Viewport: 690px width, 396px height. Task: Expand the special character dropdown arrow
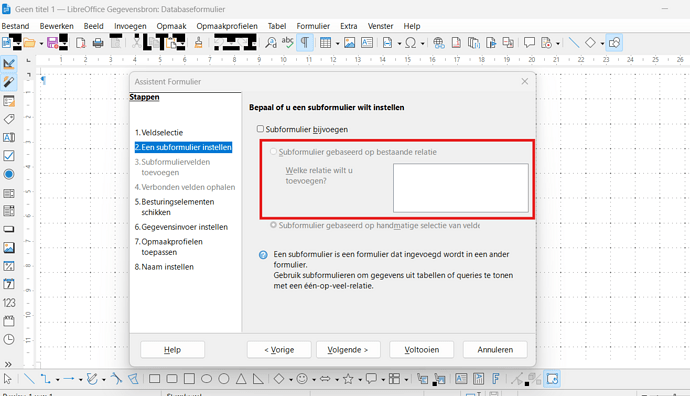click(422, 43)
